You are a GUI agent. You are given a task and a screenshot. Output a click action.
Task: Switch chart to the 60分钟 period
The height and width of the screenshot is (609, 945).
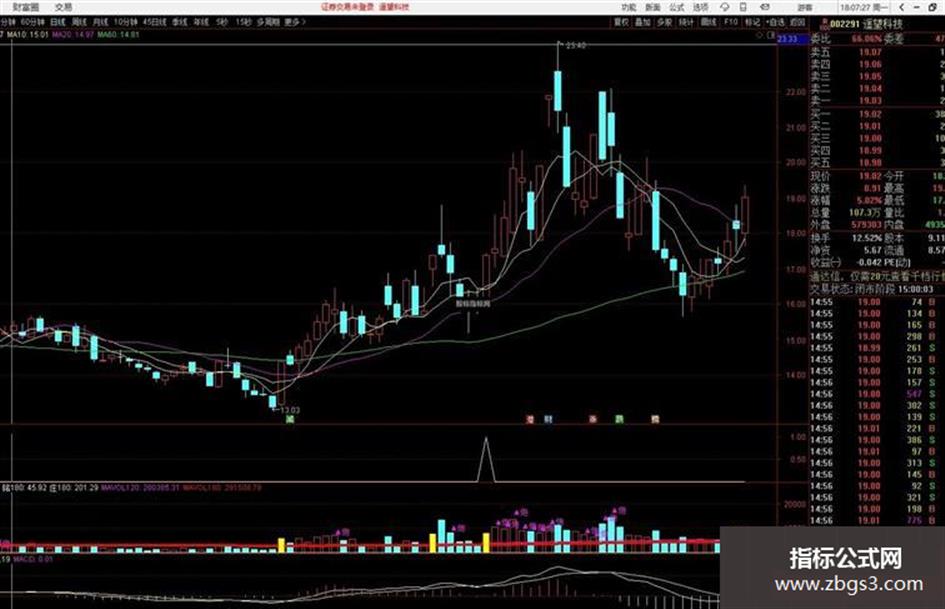[x=33, y=22]
